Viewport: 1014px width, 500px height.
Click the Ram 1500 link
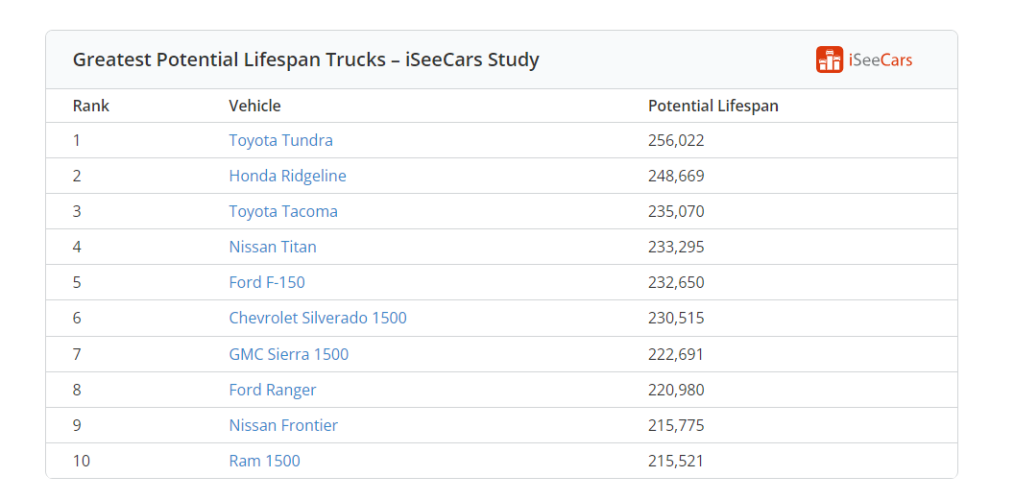[264, 461]
